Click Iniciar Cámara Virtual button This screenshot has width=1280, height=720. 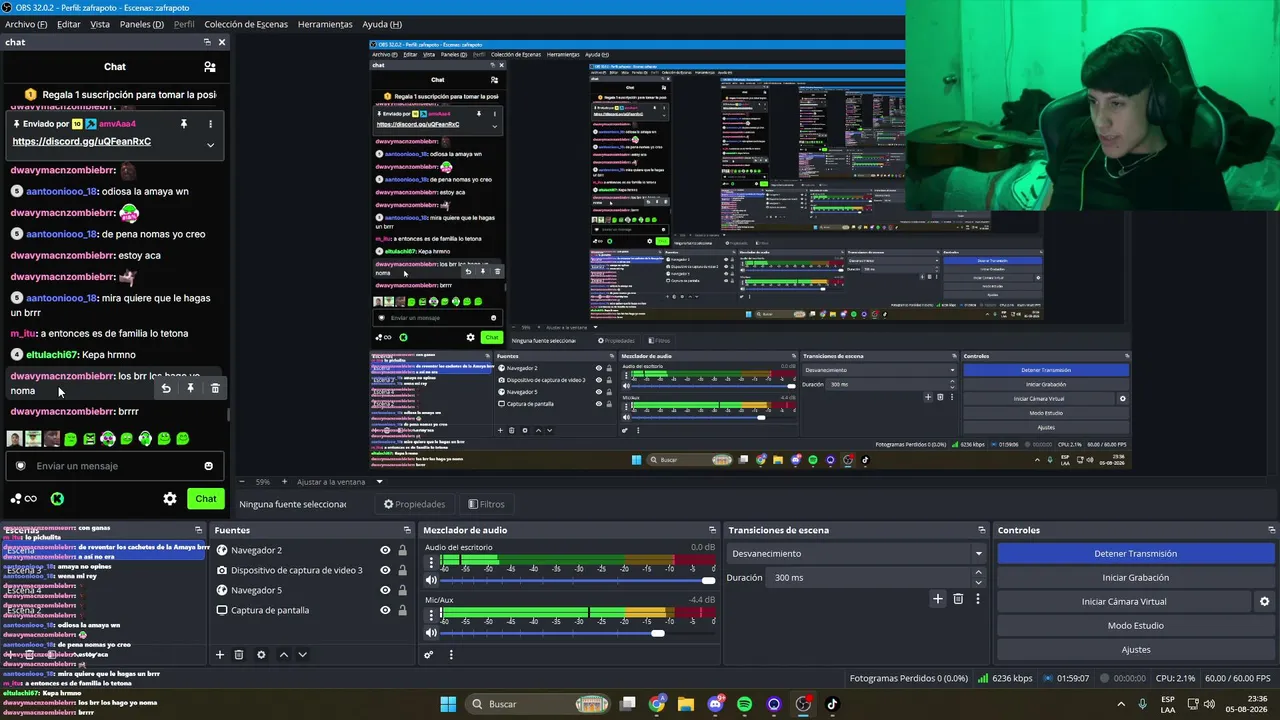[1124, 602]
